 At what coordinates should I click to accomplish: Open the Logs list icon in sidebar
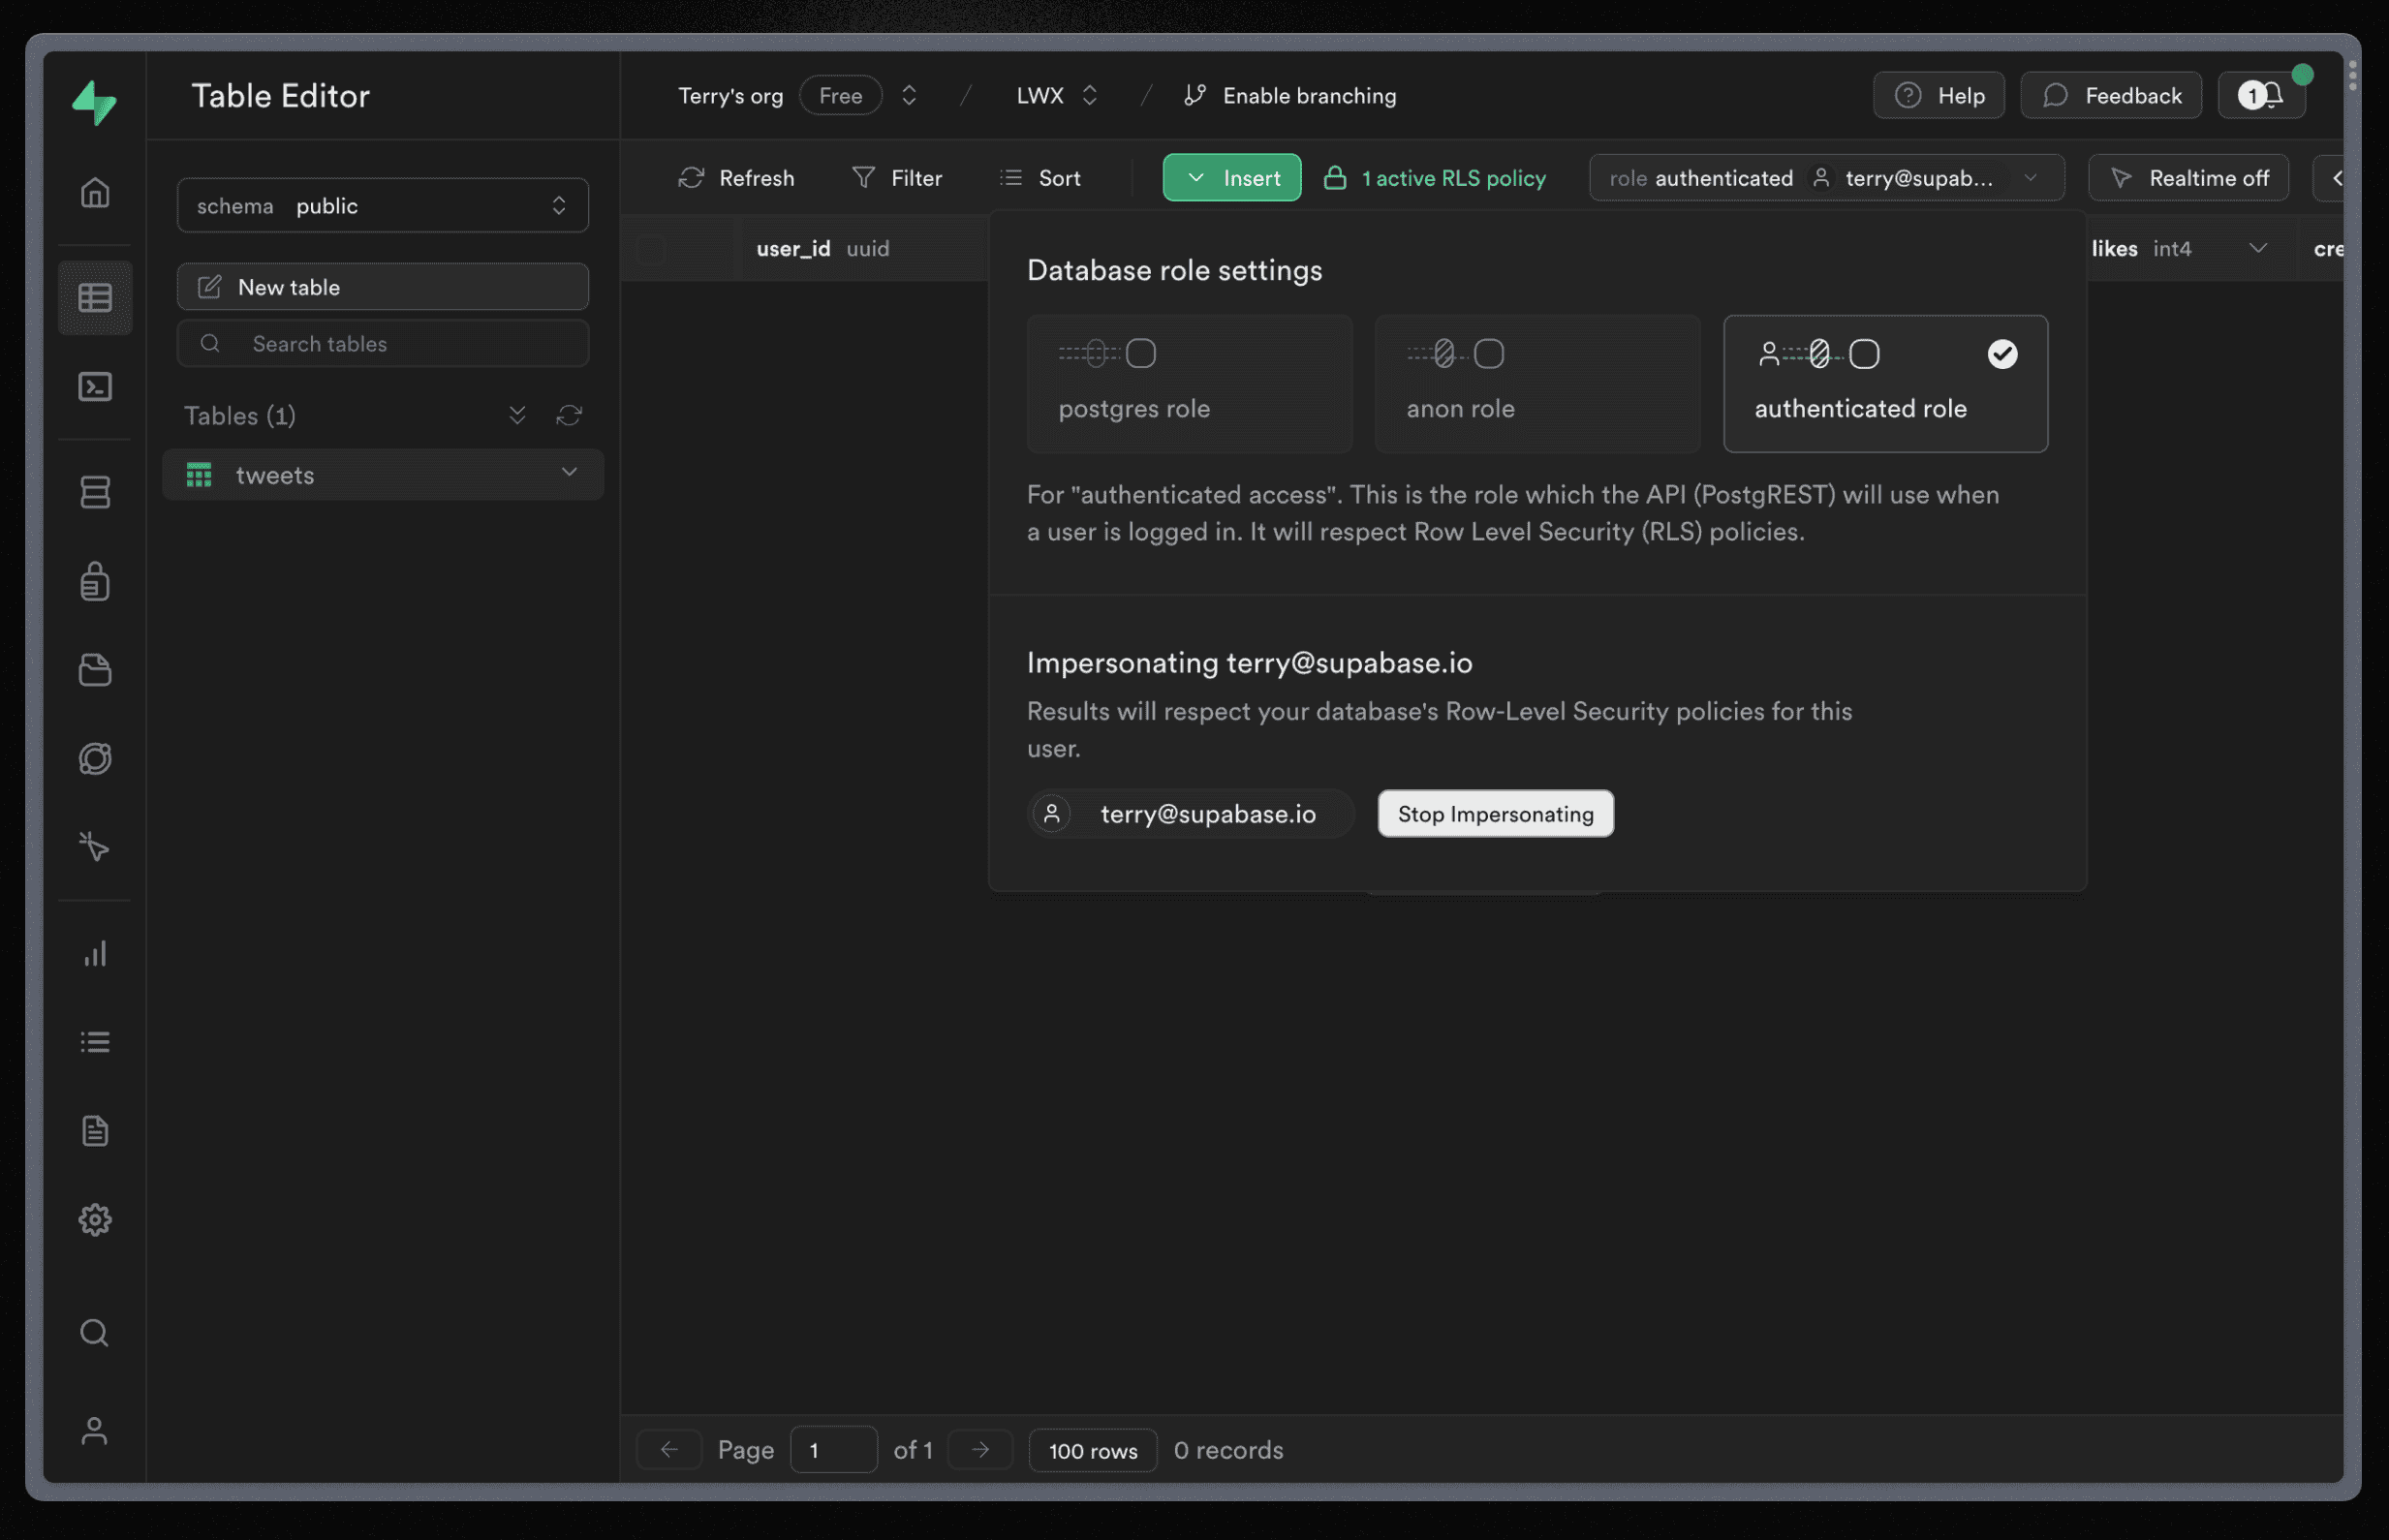click(95, 1041)
